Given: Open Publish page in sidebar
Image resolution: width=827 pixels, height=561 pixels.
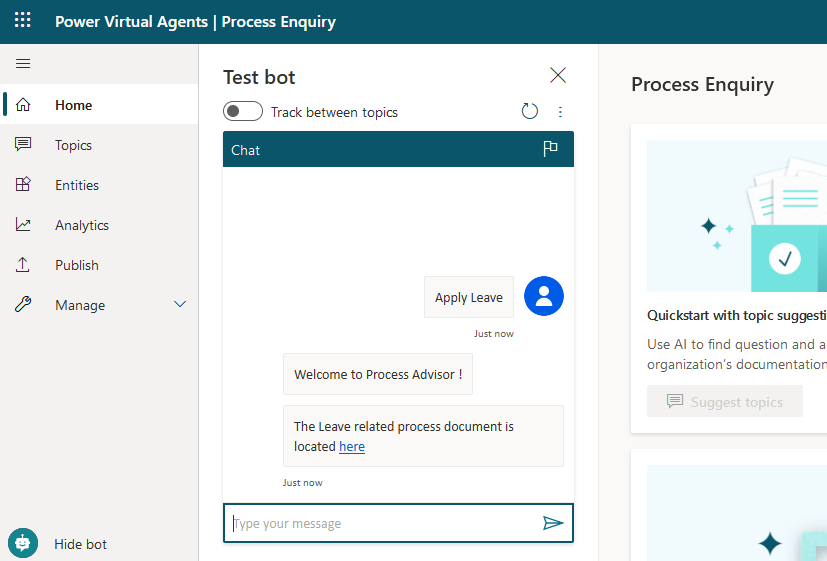Looking at the screenshot, I should tap(99, 265).
